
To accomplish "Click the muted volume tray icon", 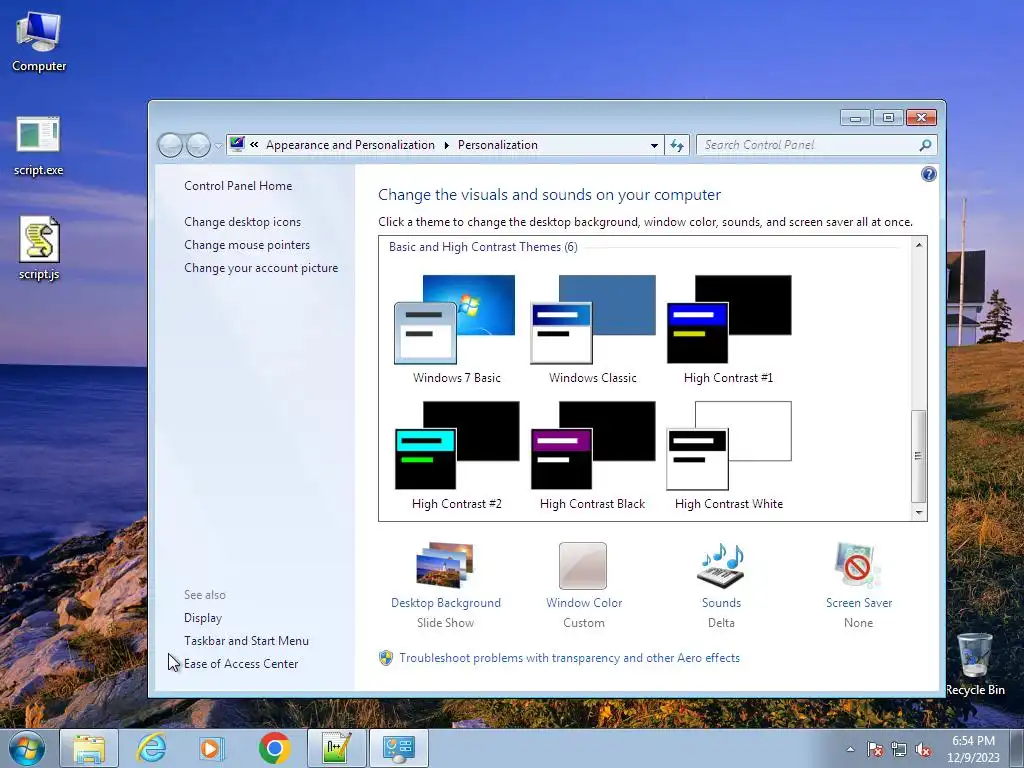I will coord(923,749).
